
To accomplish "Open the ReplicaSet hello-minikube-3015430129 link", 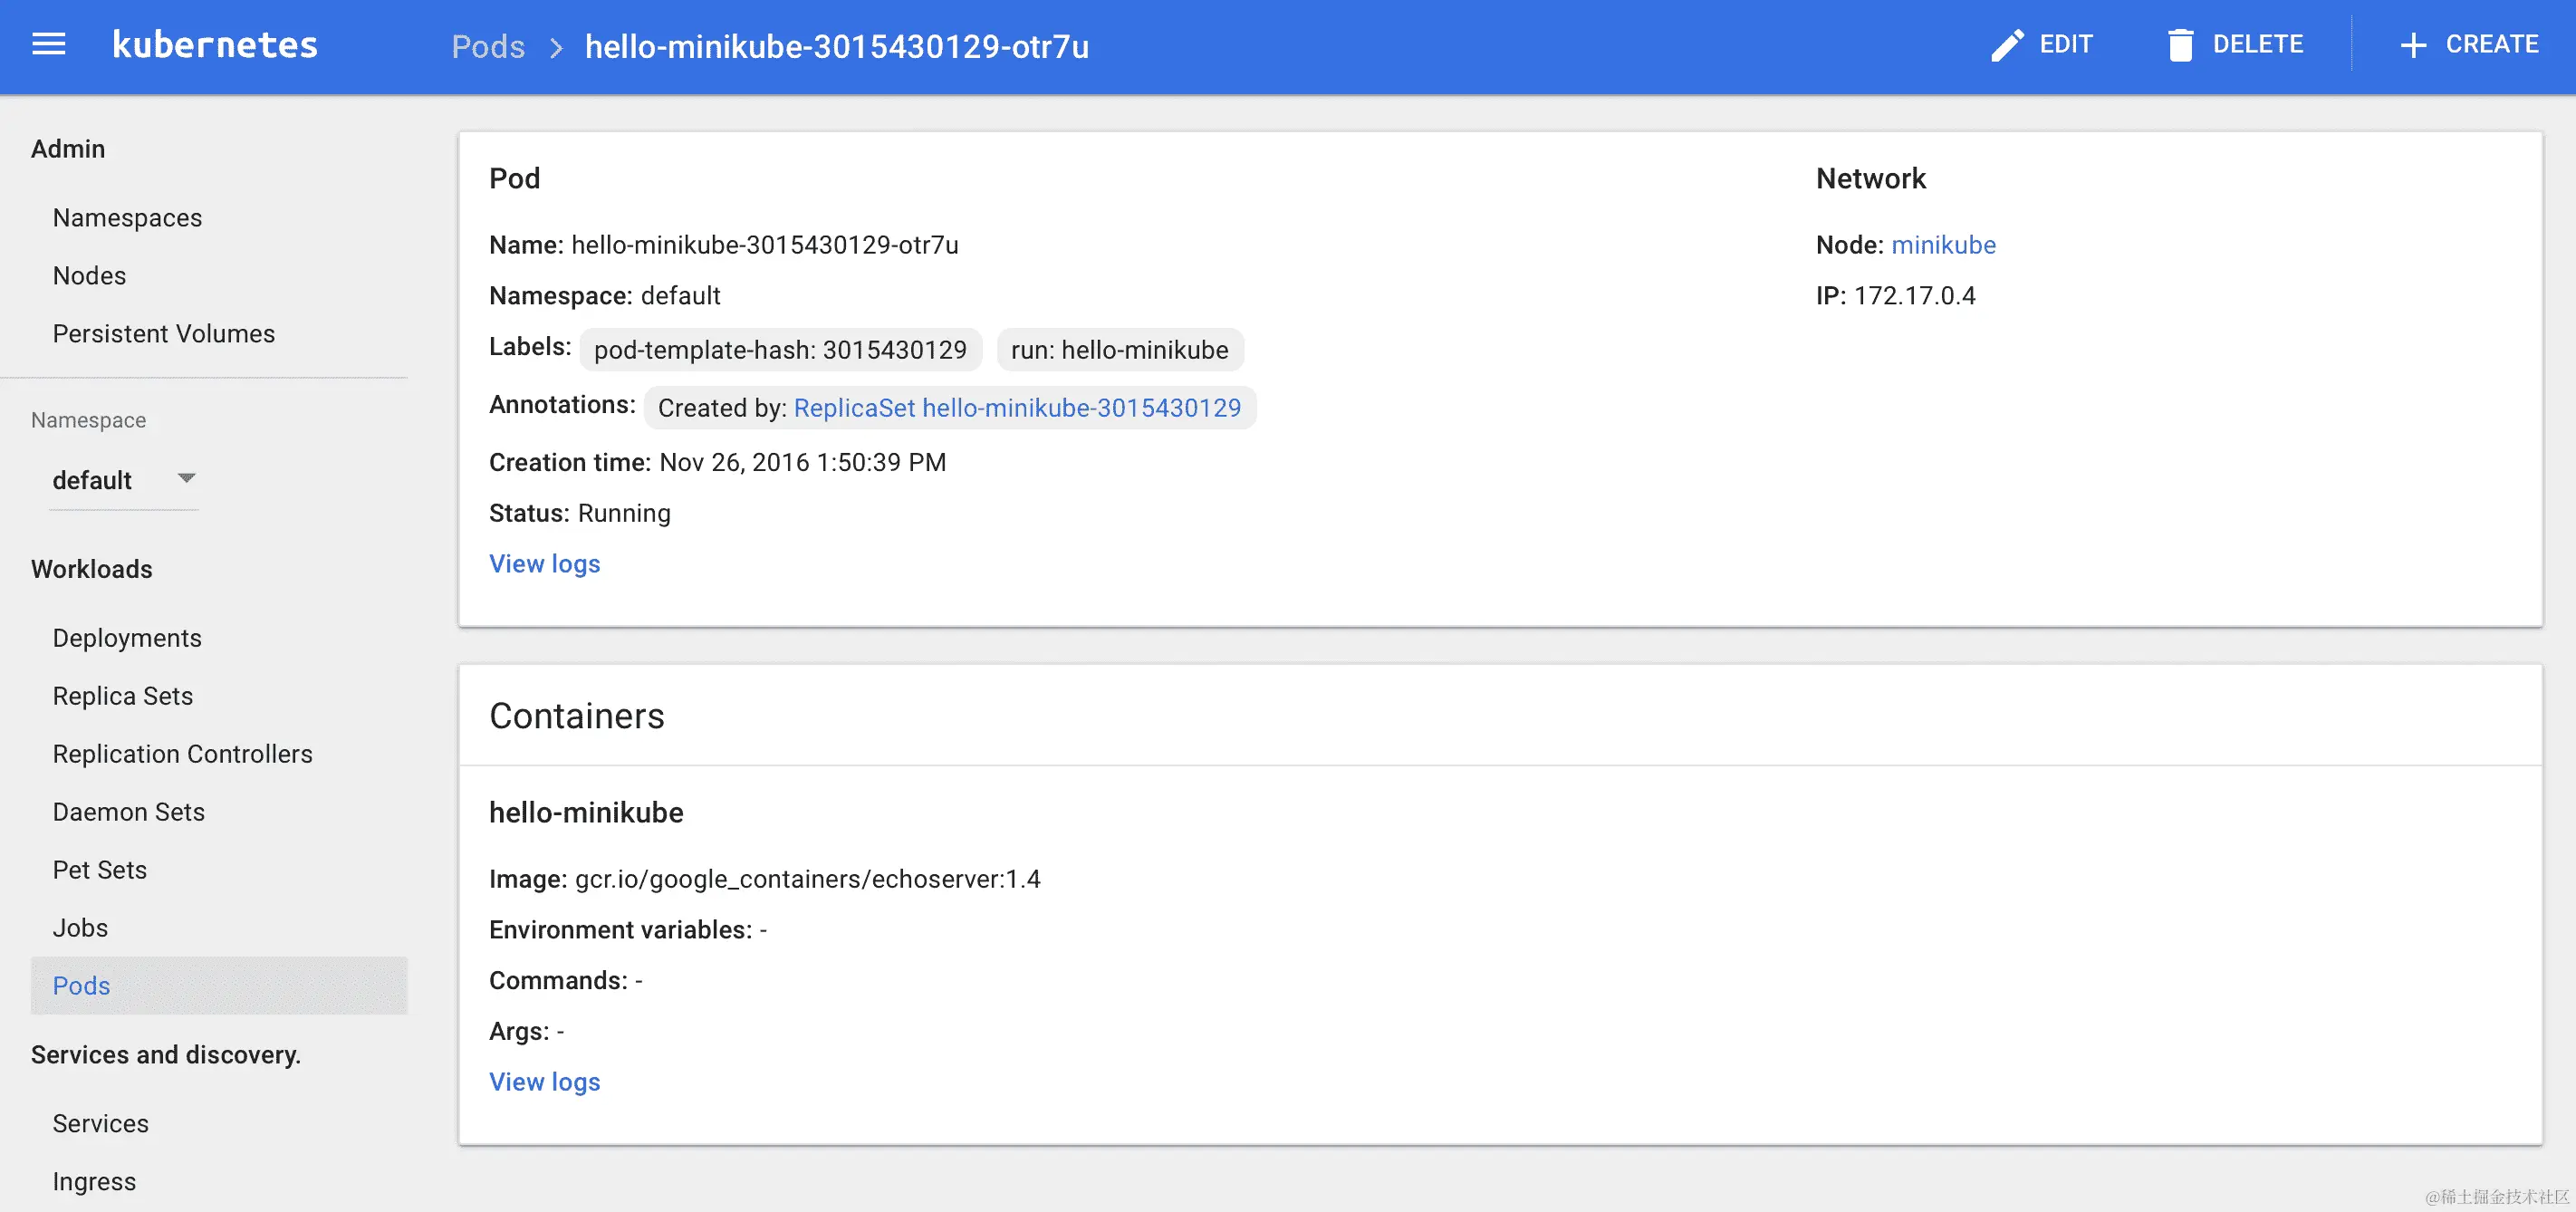I will pyautogui.click(x=1017, y=407).
